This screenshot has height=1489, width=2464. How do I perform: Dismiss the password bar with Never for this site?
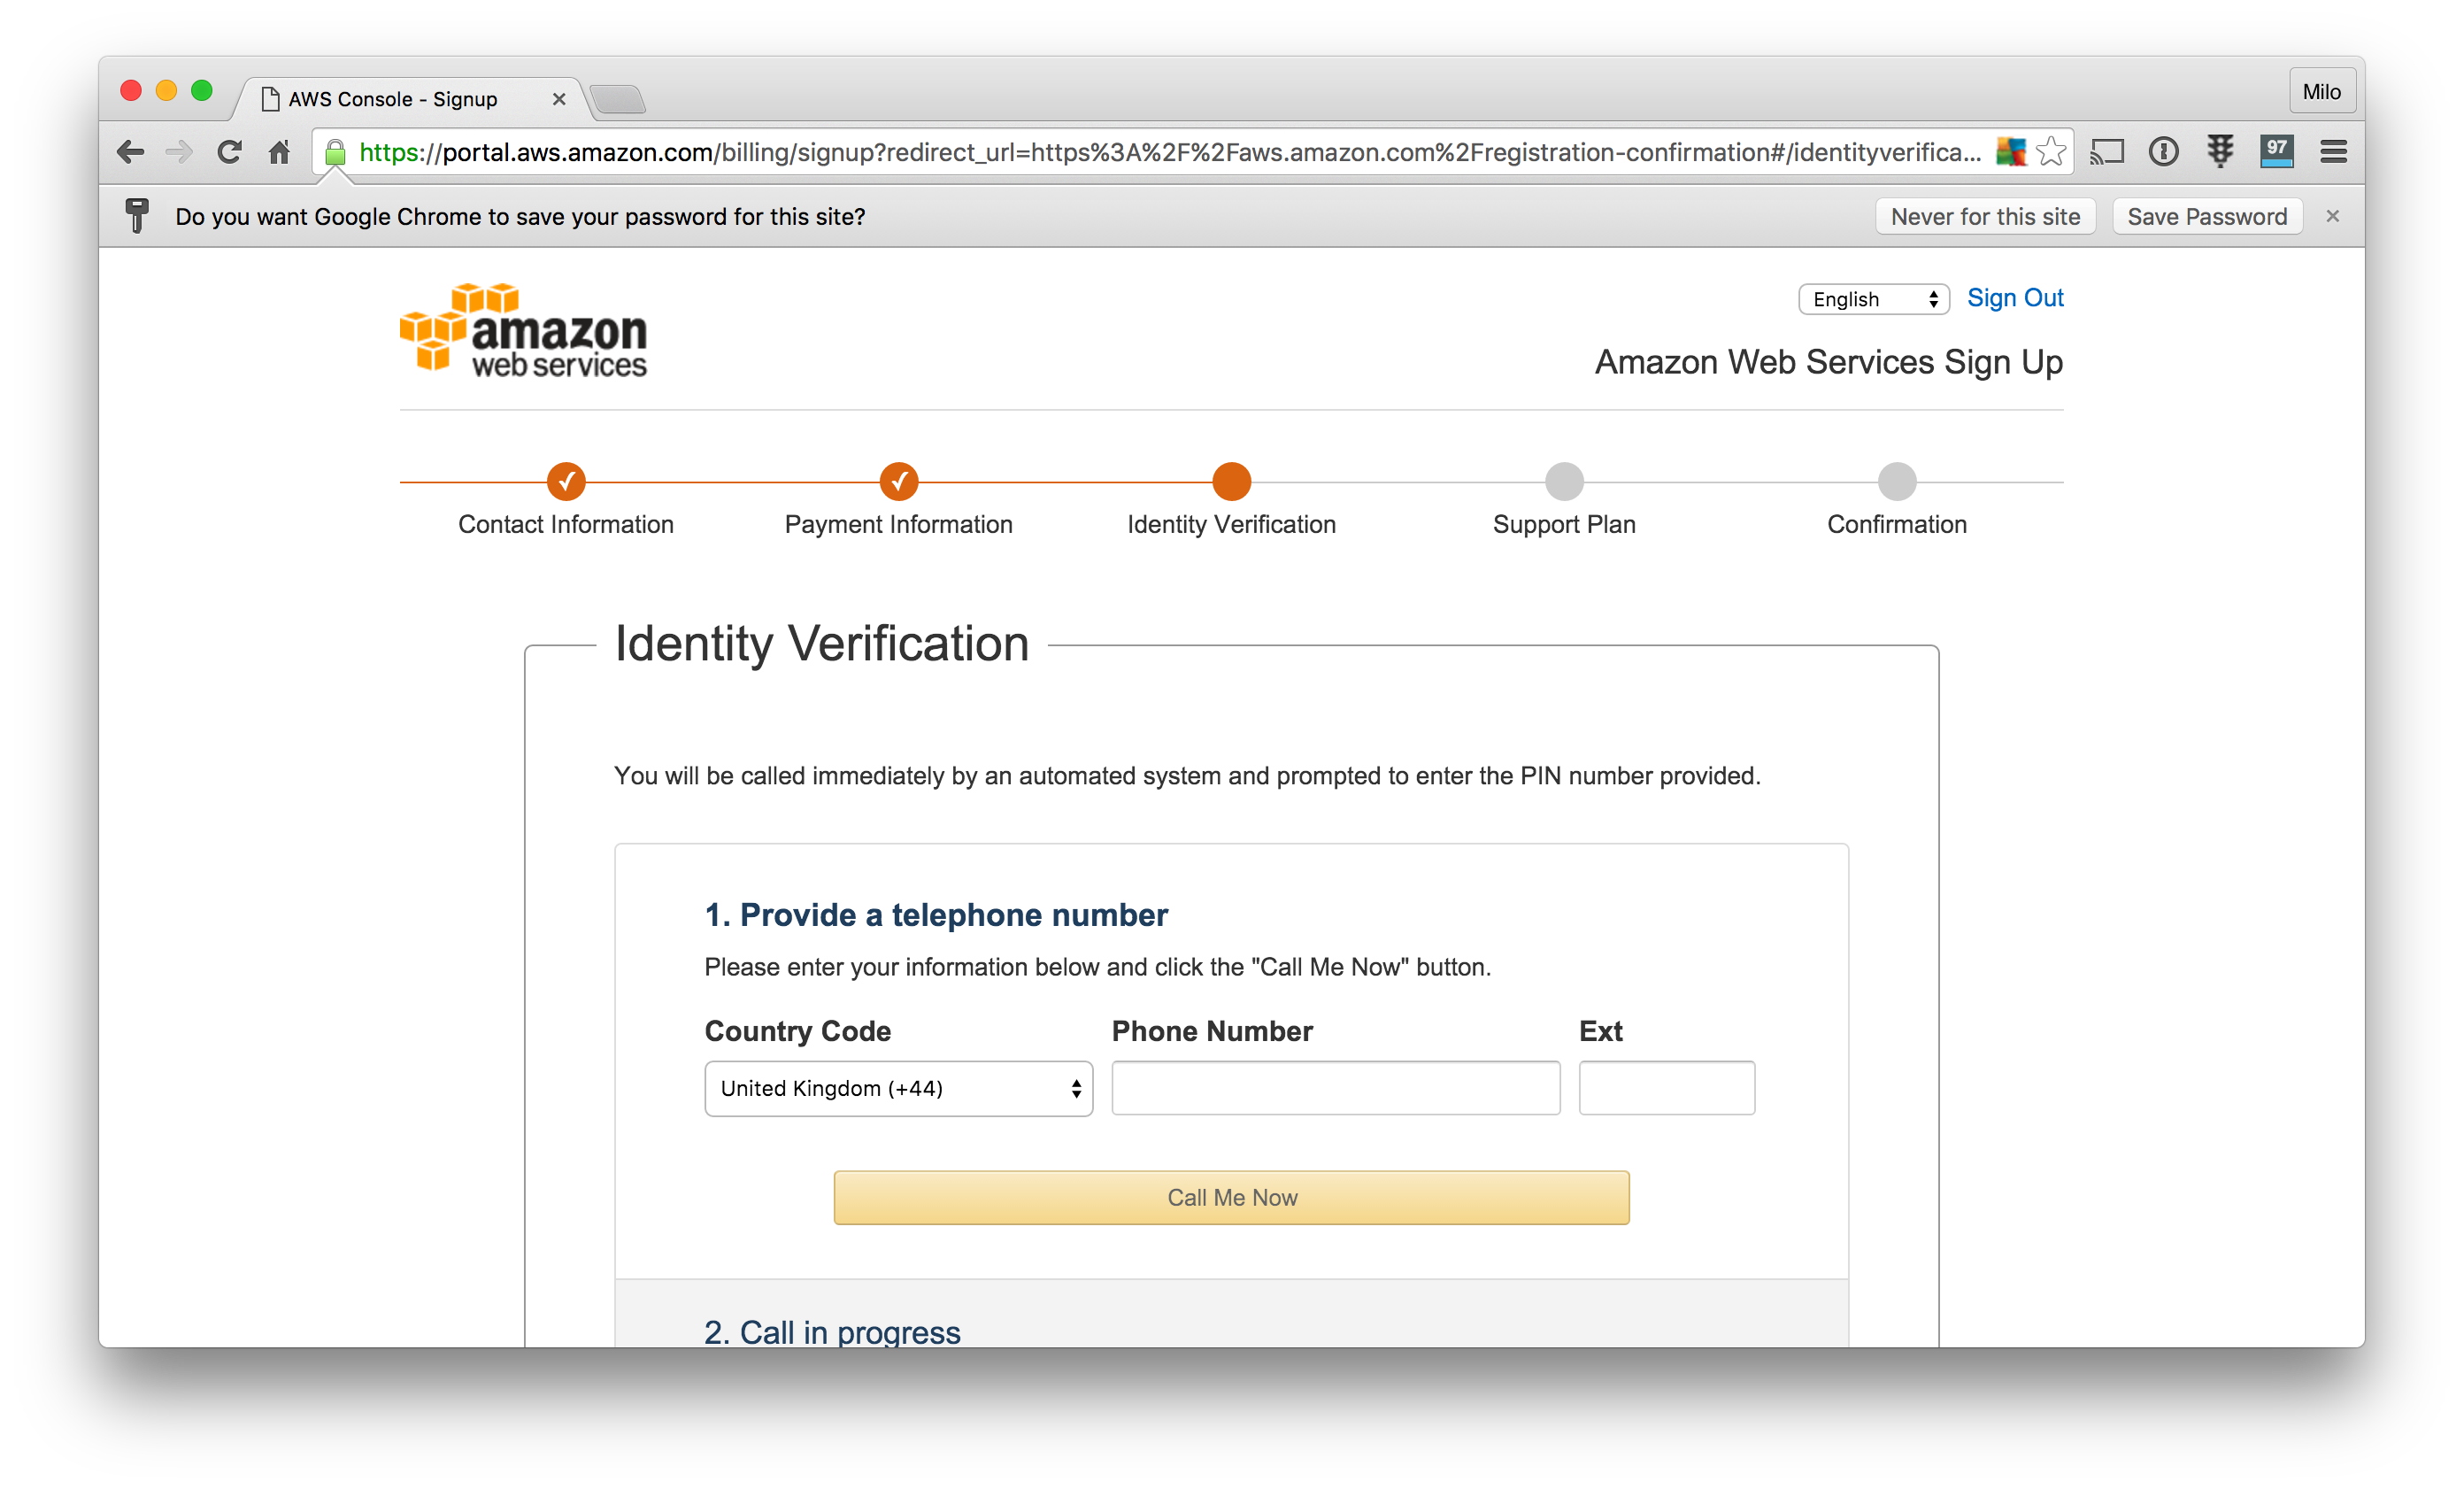point(1985,216)
